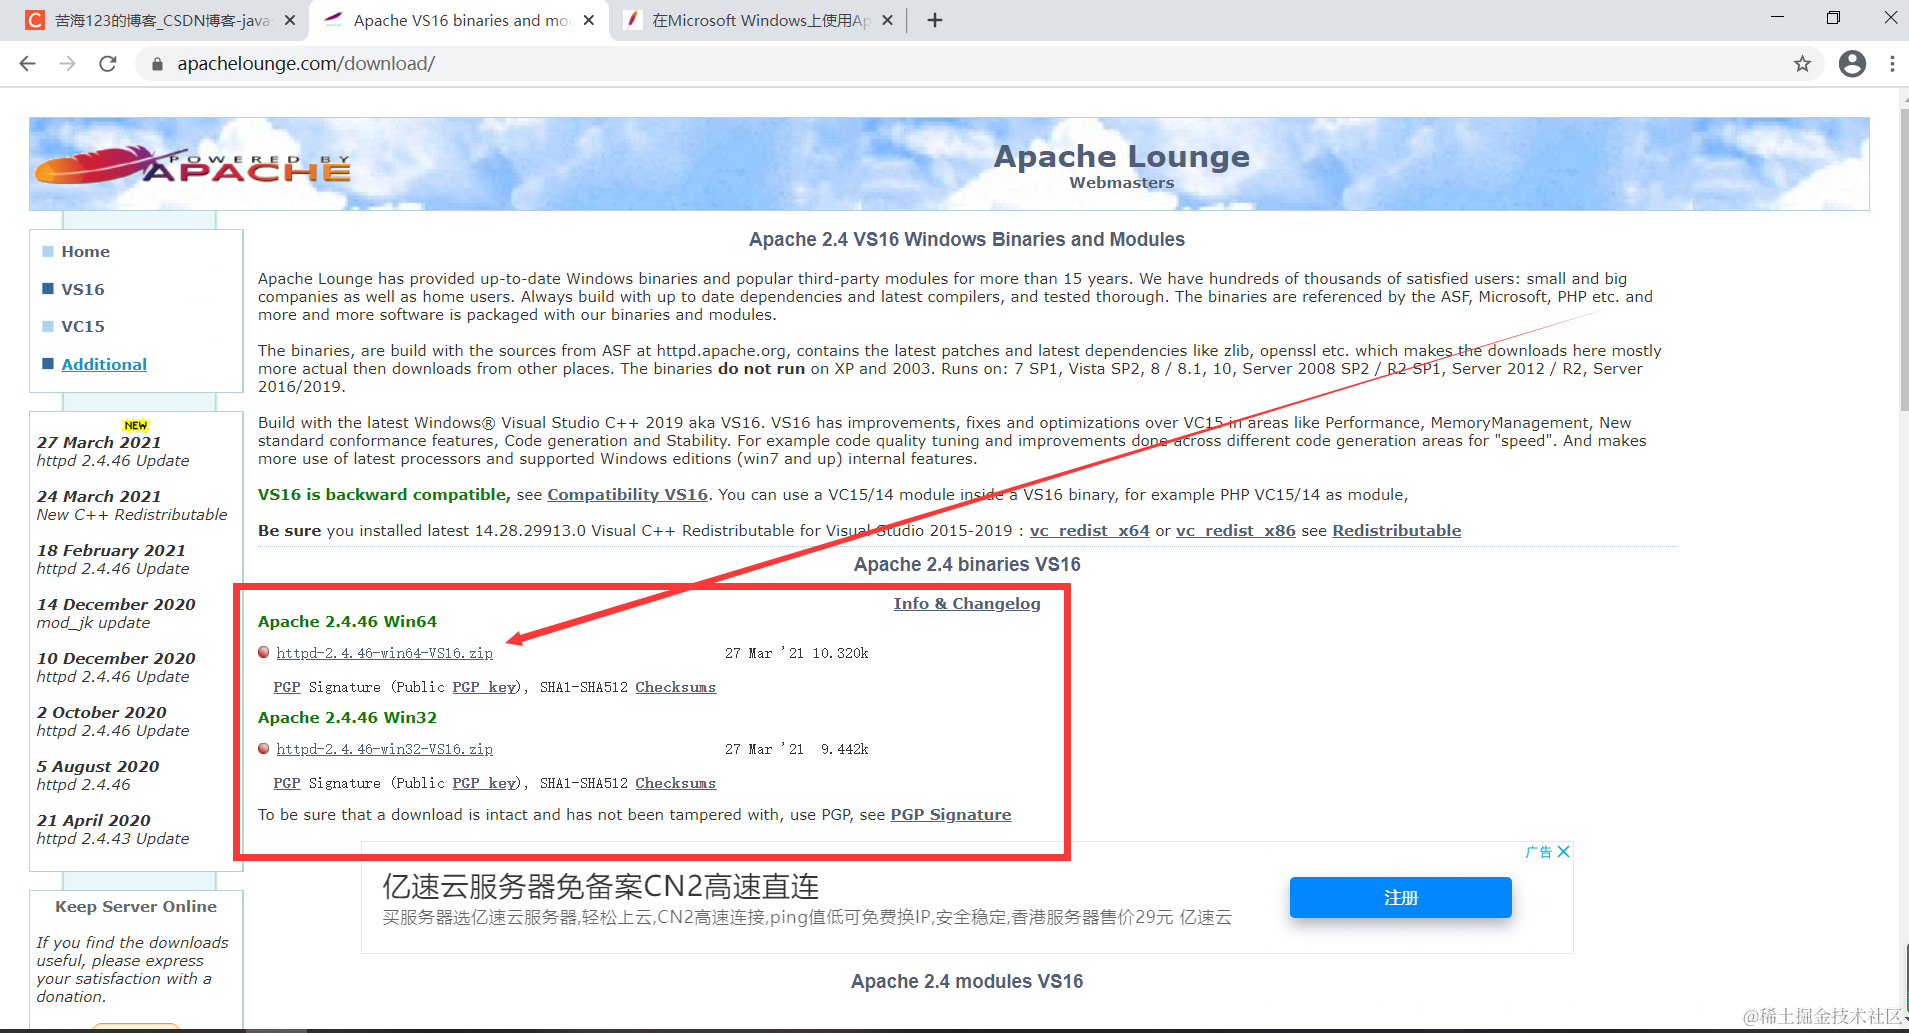Open the Redistributable link
This screenshot has width=1909, height=1033.
click(x=1396, y=531)
